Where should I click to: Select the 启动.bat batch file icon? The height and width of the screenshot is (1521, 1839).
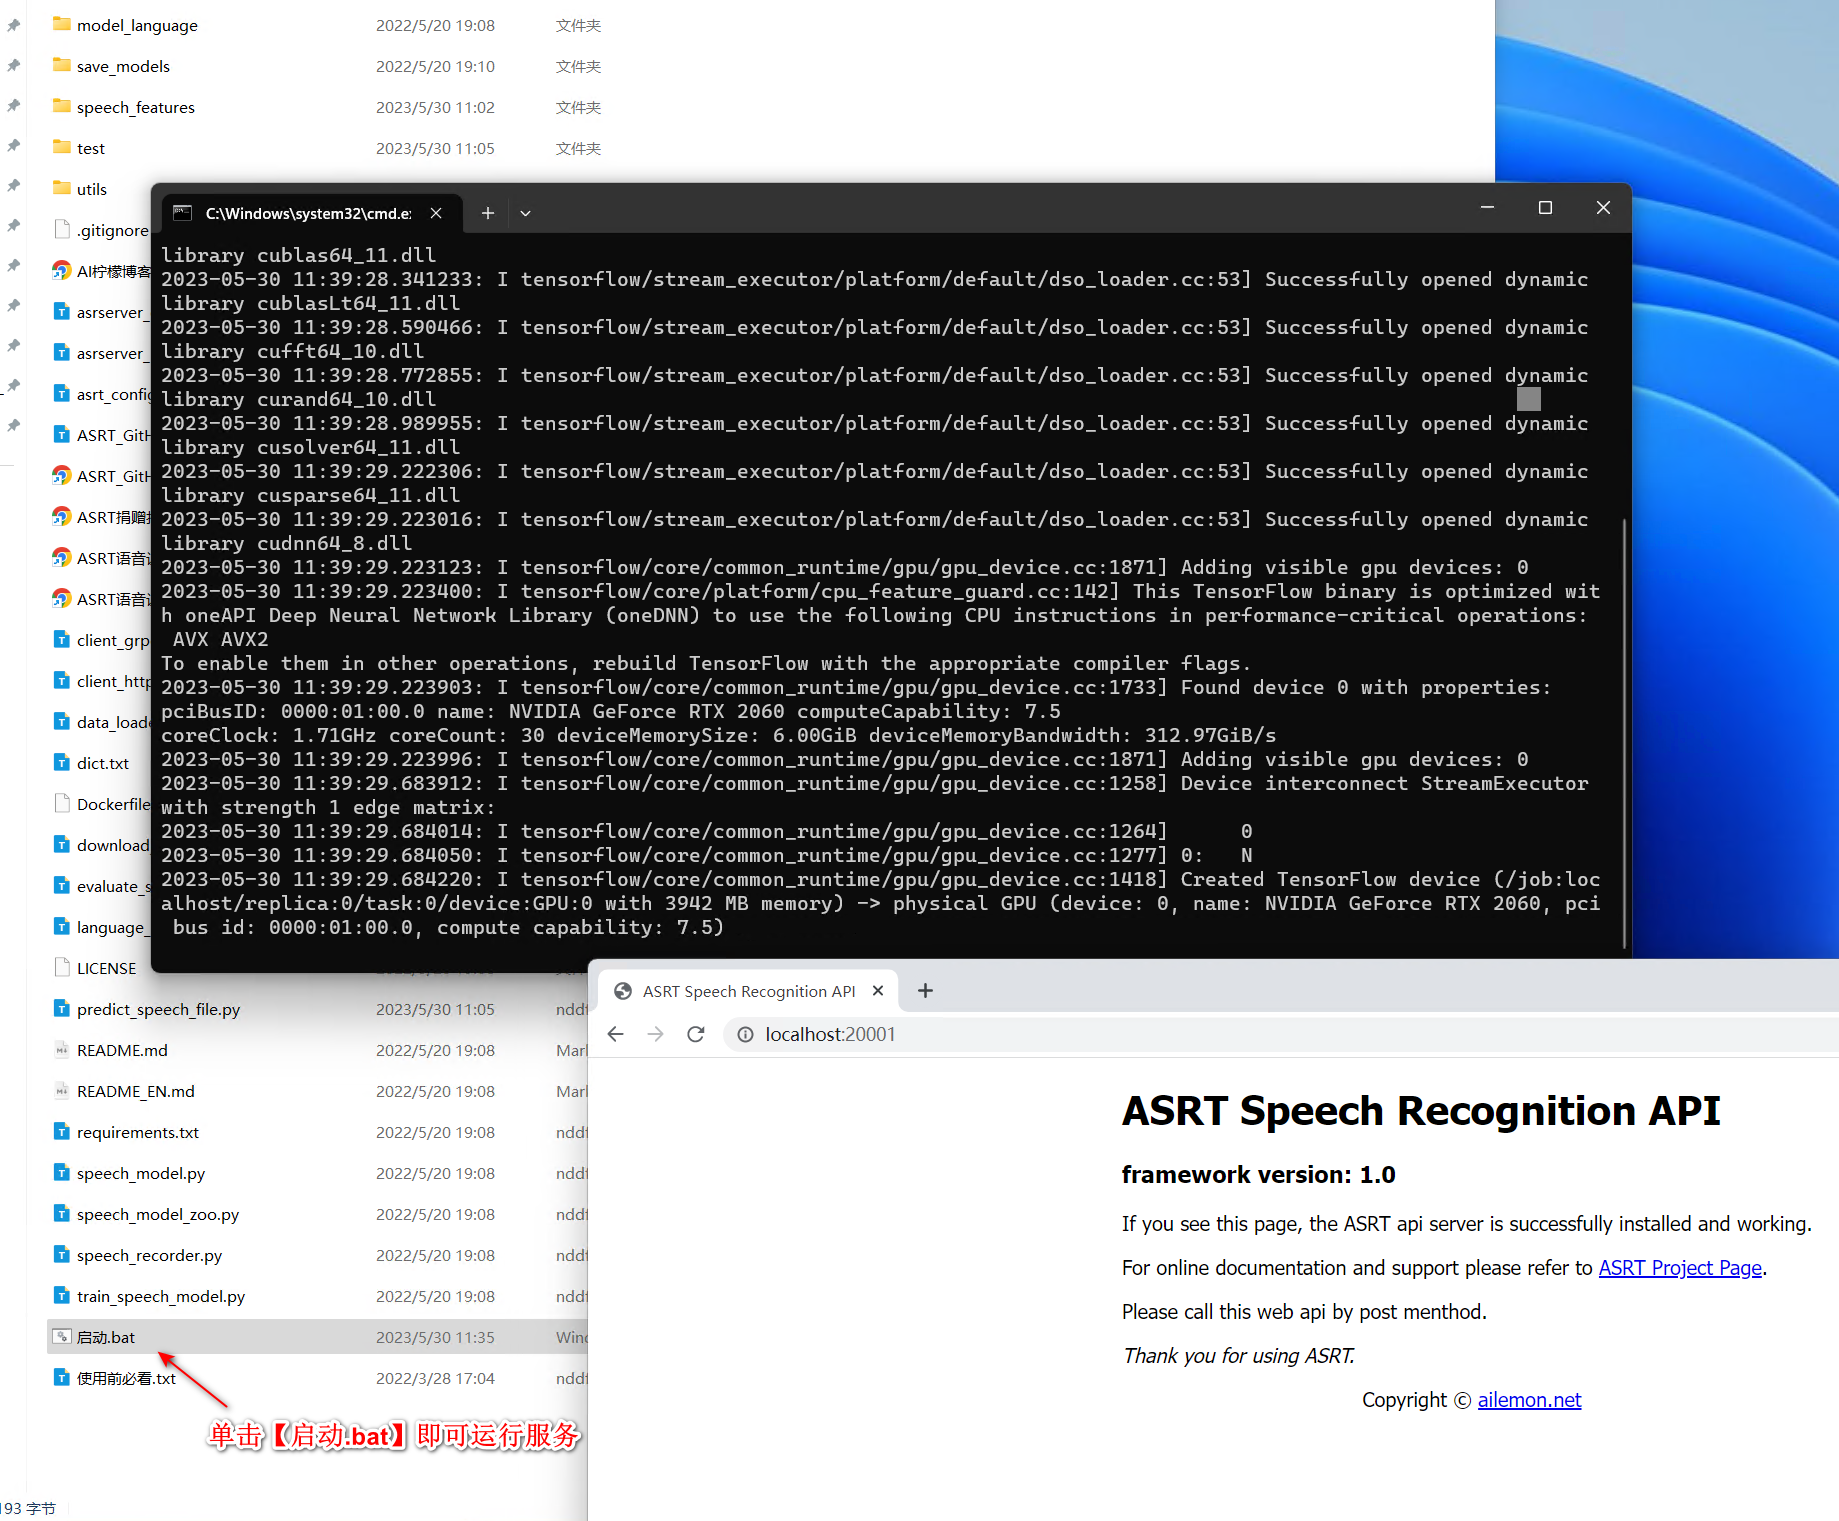pyautogui.click(x=62, y=1336)
